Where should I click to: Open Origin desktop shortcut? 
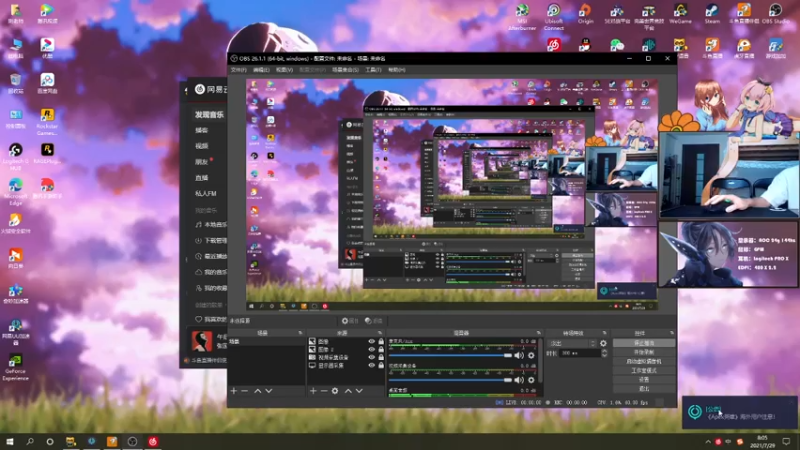click(x=585, y=14)
